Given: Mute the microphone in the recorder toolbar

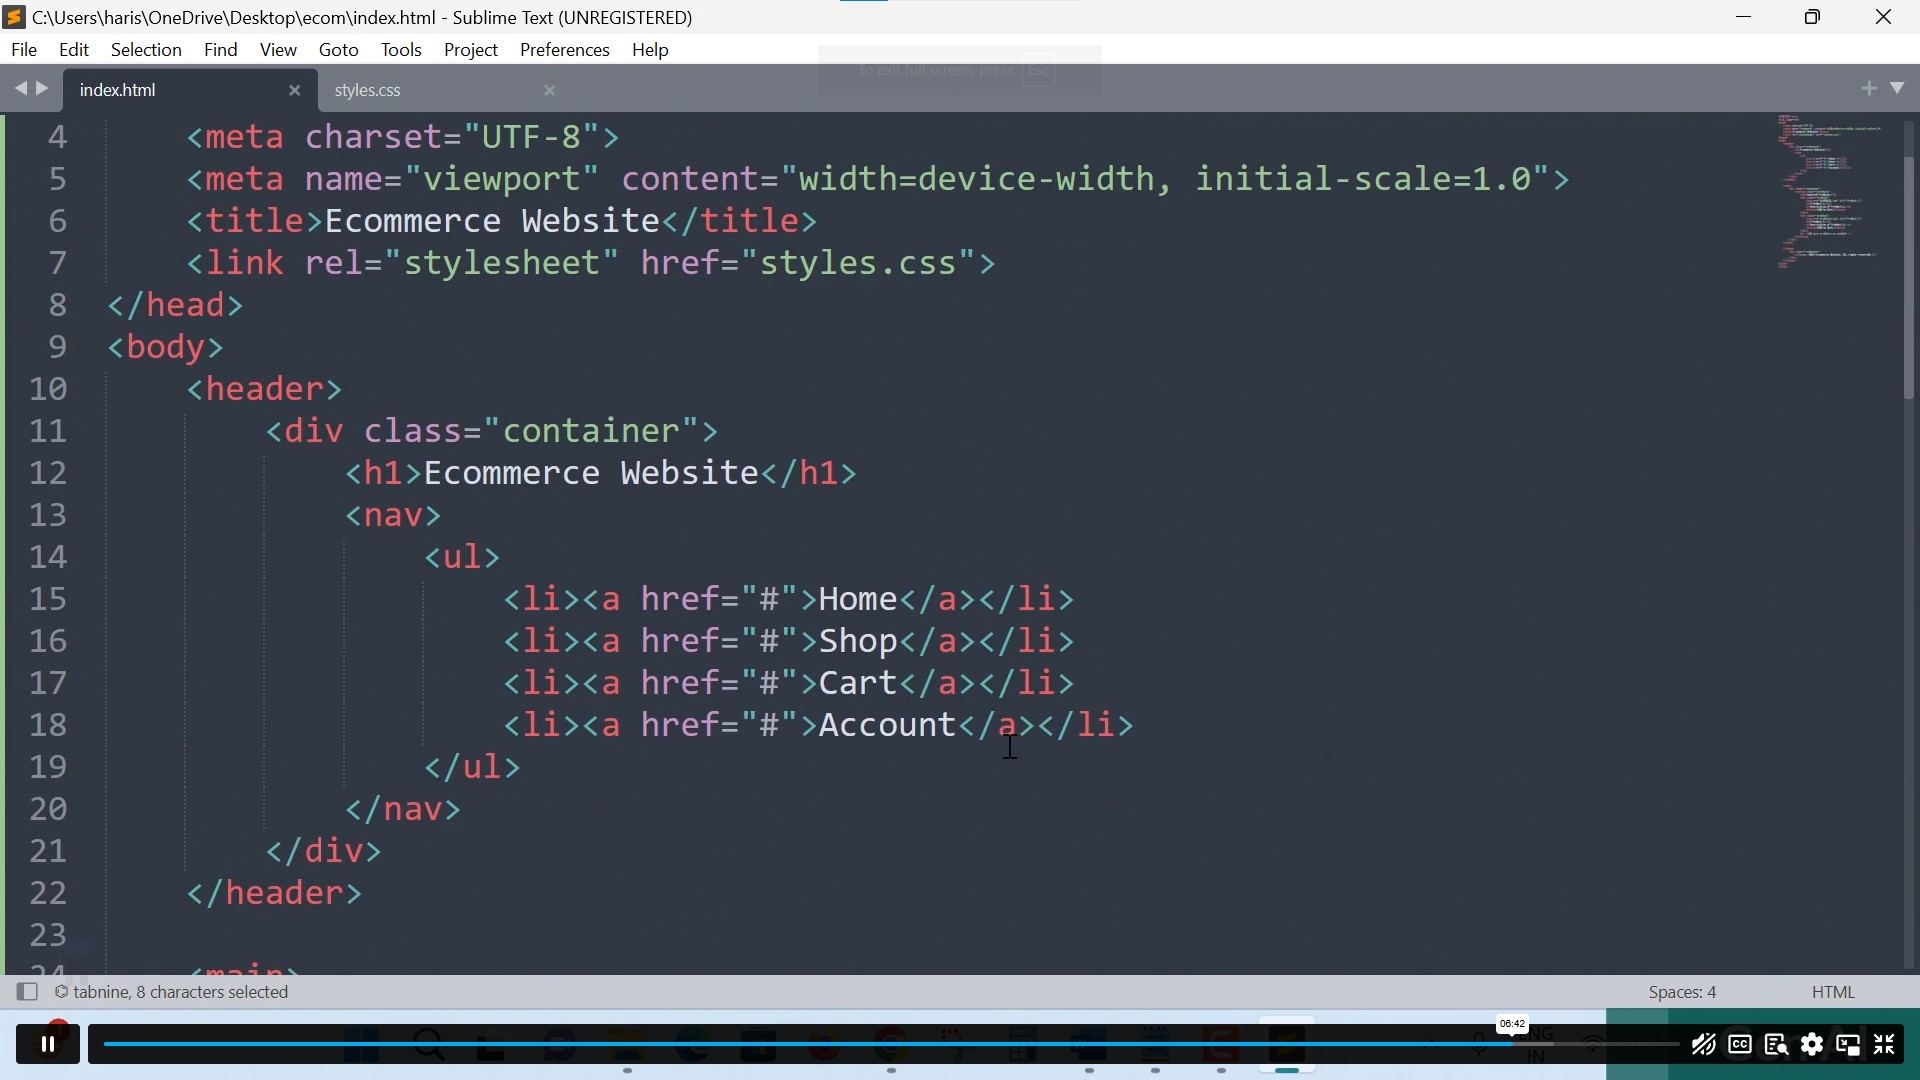Looking at the screenshot, I should pos(1703,1045).
